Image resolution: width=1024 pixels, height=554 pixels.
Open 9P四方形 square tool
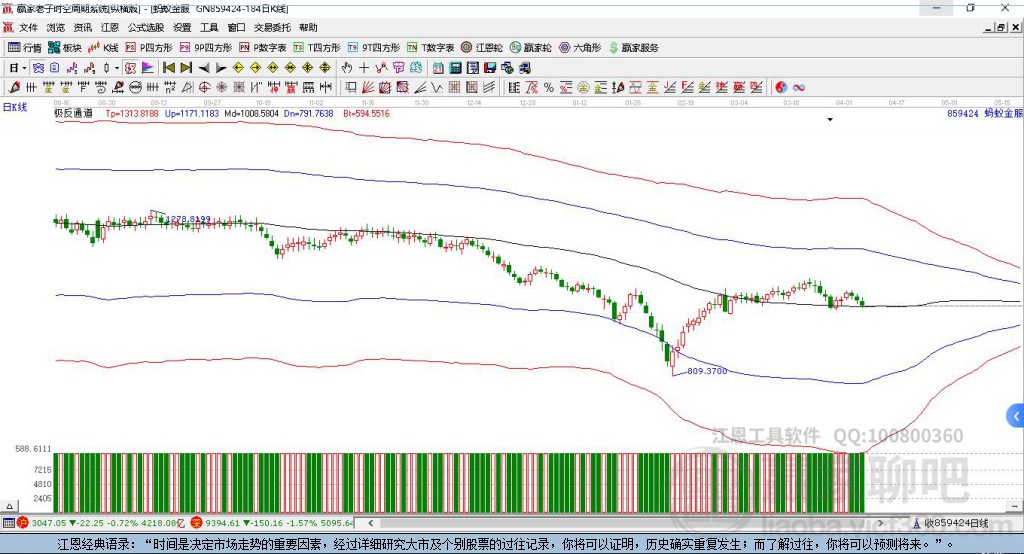(x=206, y=48)
